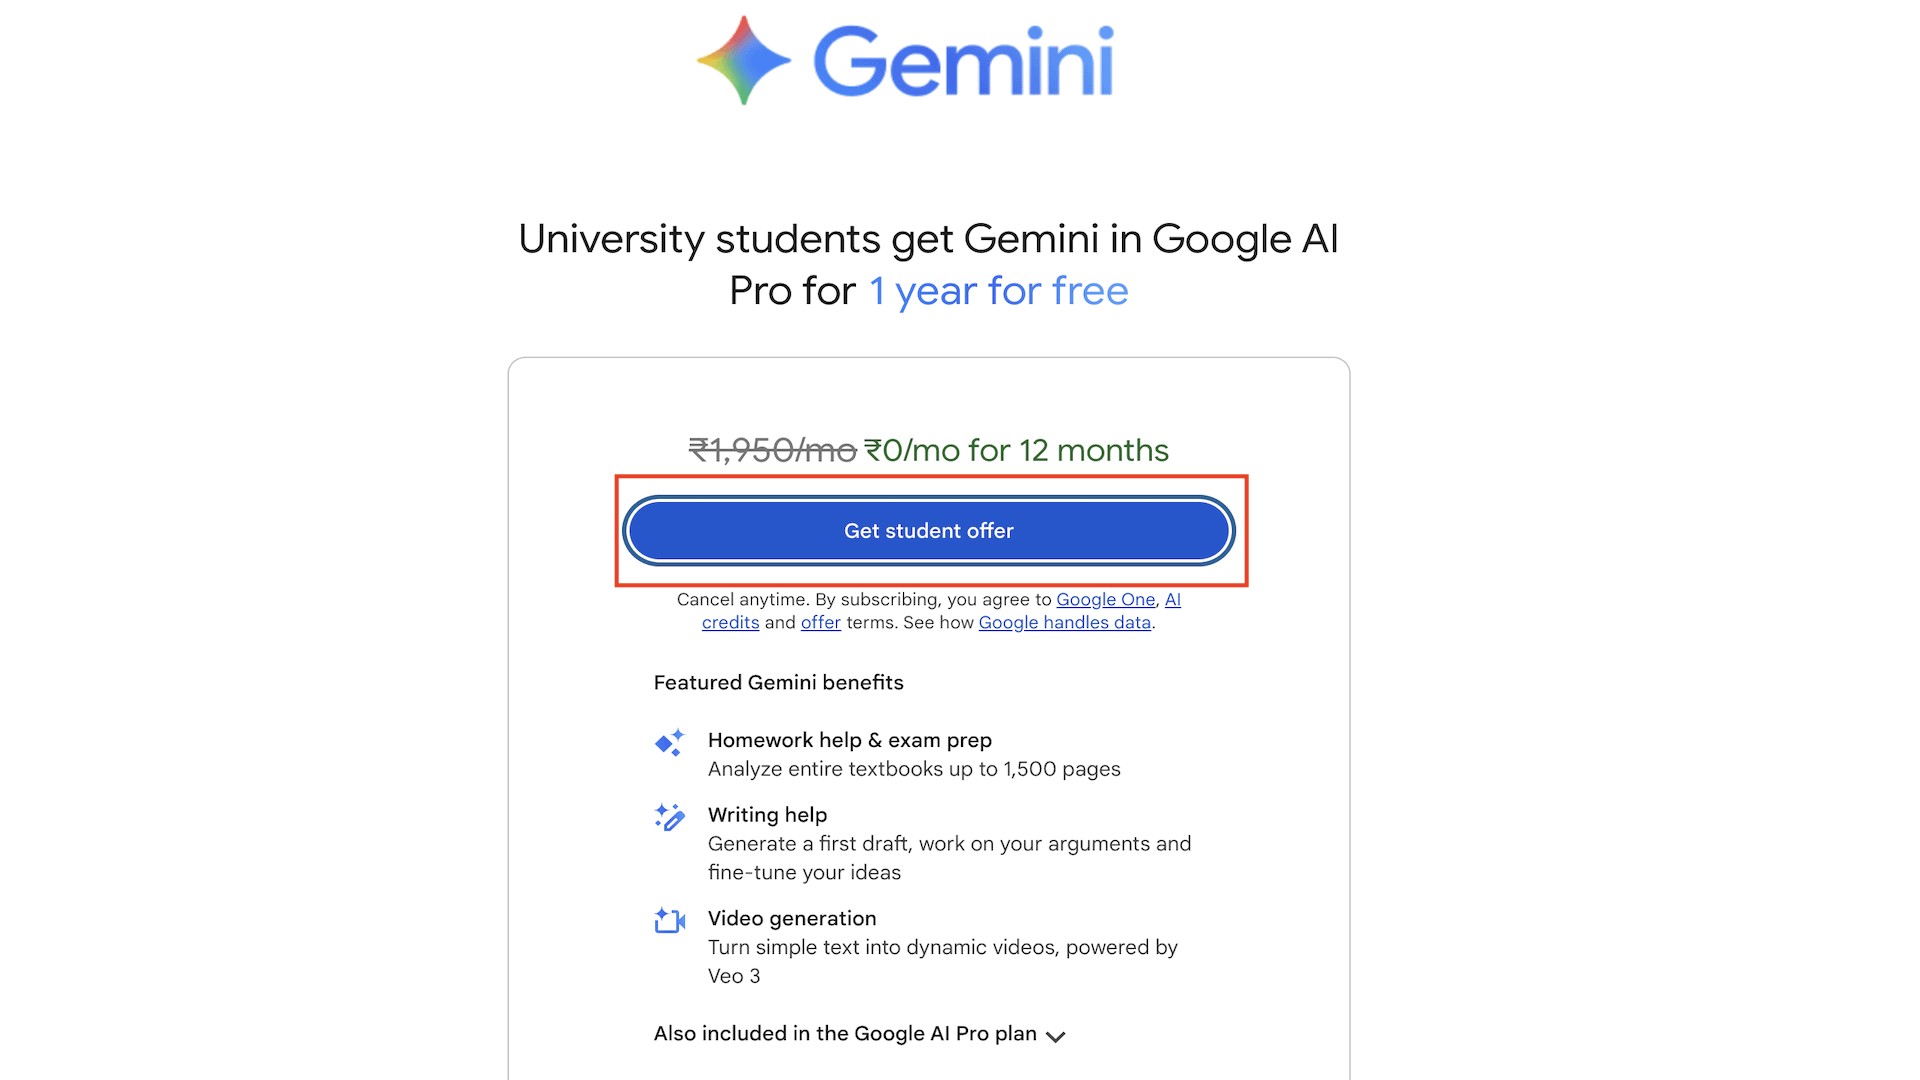Click the Homework help sparkle icon
The height and width of the screenshot is (1080, 1920).
(x=669, y=743)
